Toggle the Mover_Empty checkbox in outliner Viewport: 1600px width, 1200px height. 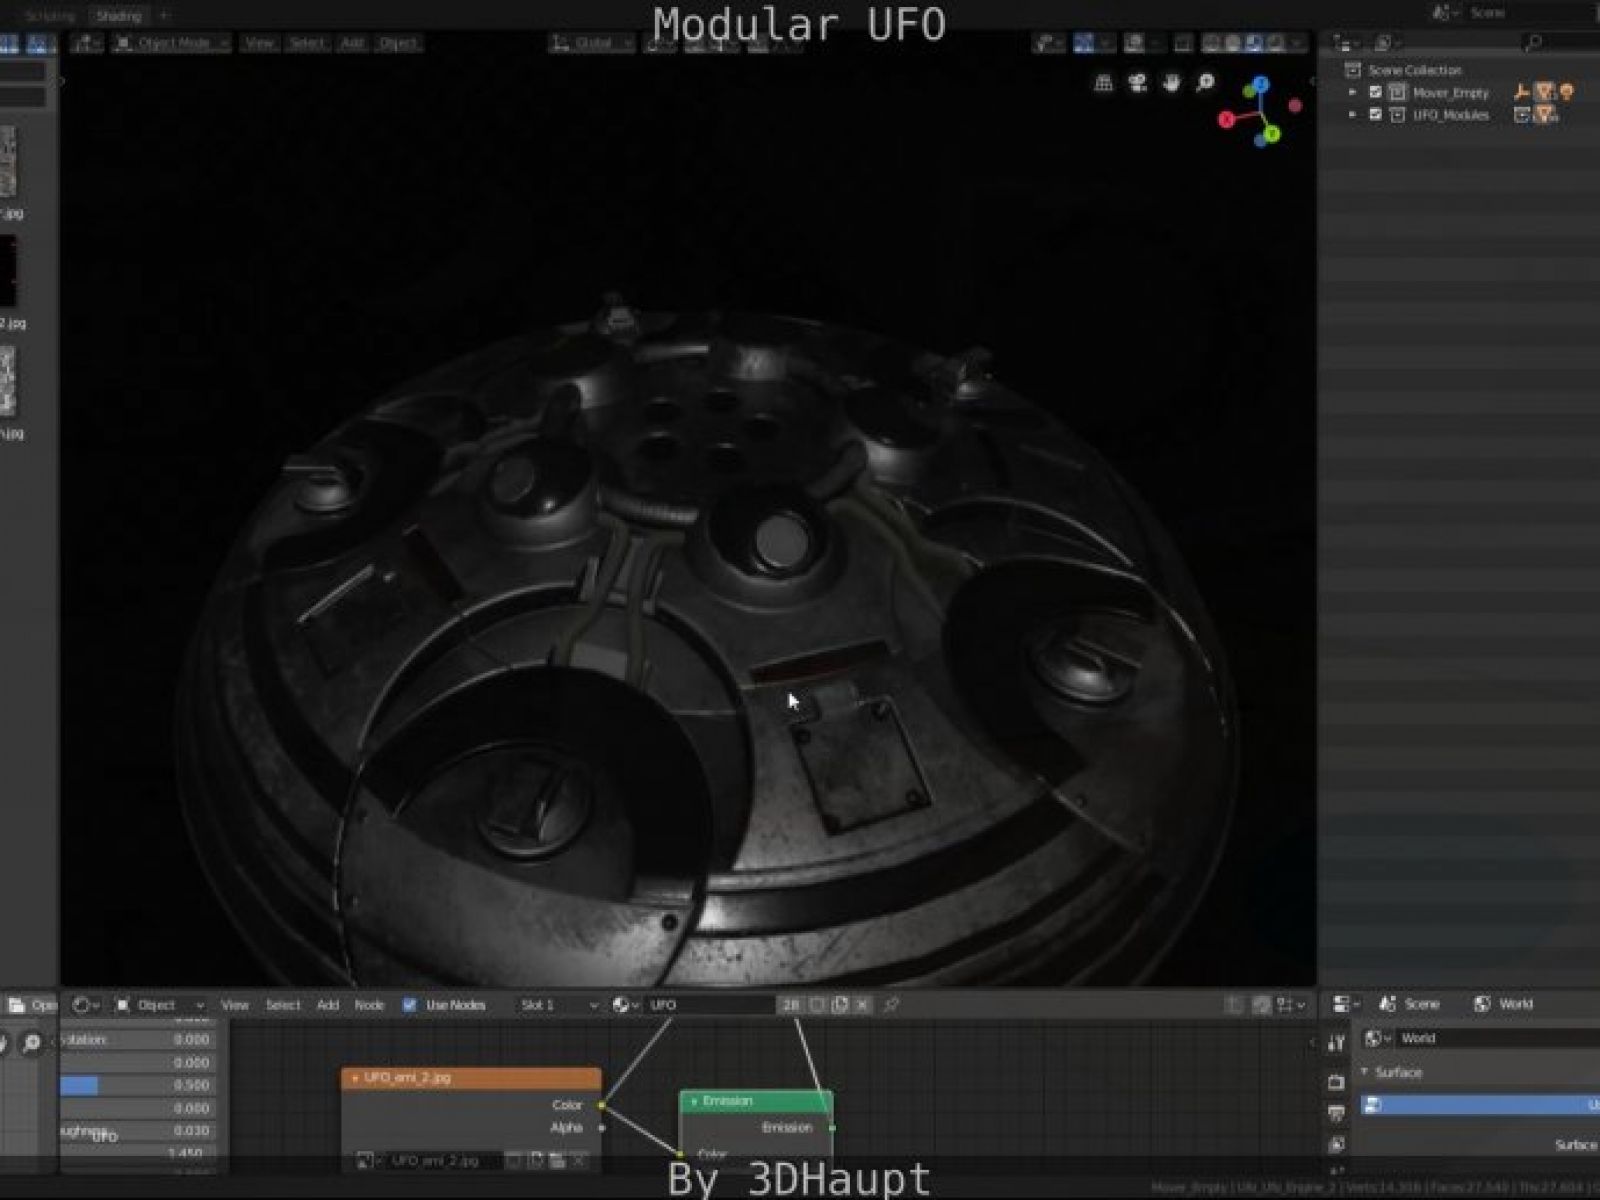pyautogui.click(x=1375, y=92)
